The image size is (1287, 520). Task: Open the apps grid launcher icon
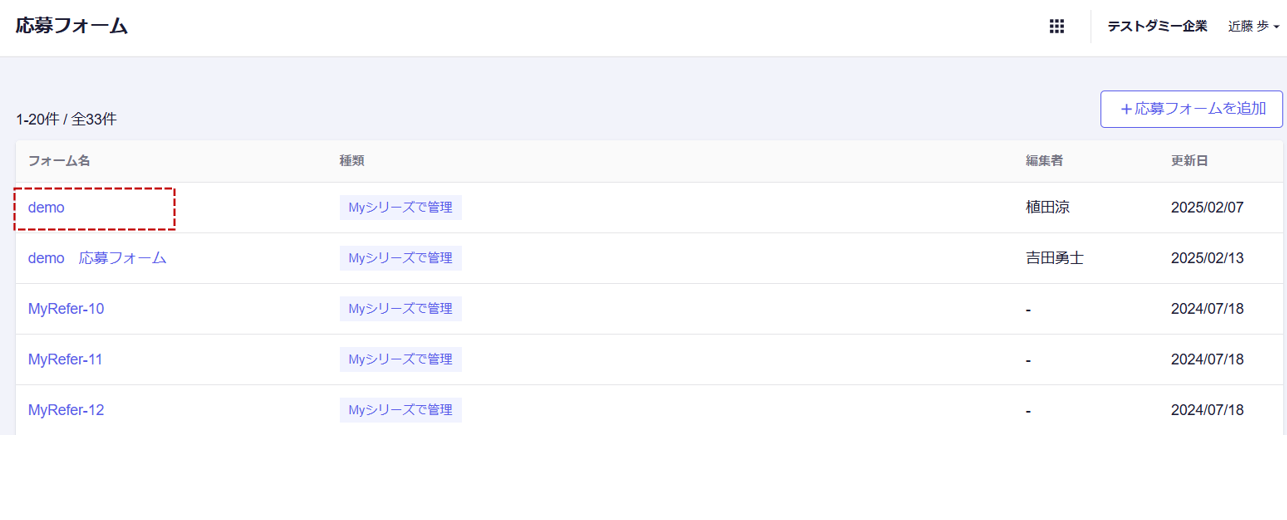point(1056,27)
